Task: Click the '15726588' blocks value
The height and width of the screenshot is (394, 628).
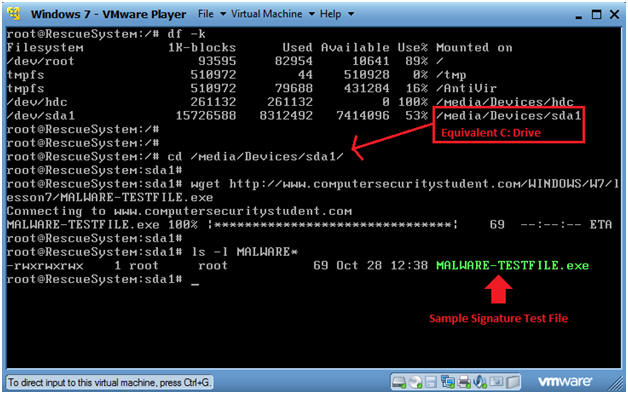Action: click(x=206, y=116)
